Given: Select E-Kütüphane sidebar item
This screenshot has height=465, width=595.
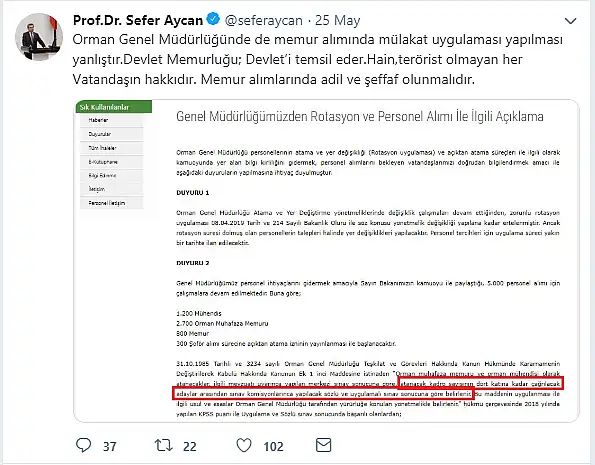Looking at the screenshot, I should tap(112, 162).
